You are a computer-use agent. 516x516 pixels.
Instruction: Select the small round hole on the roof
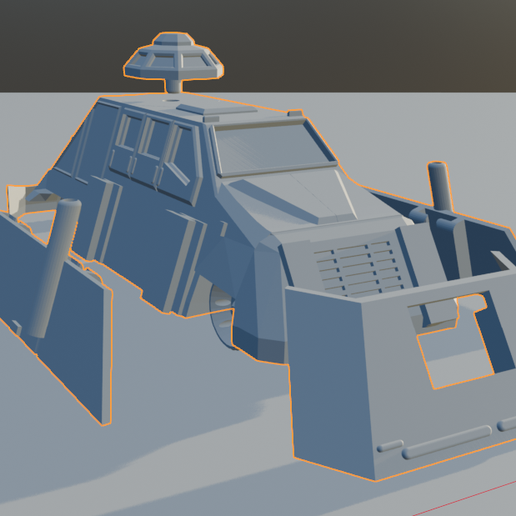point(172,100)
